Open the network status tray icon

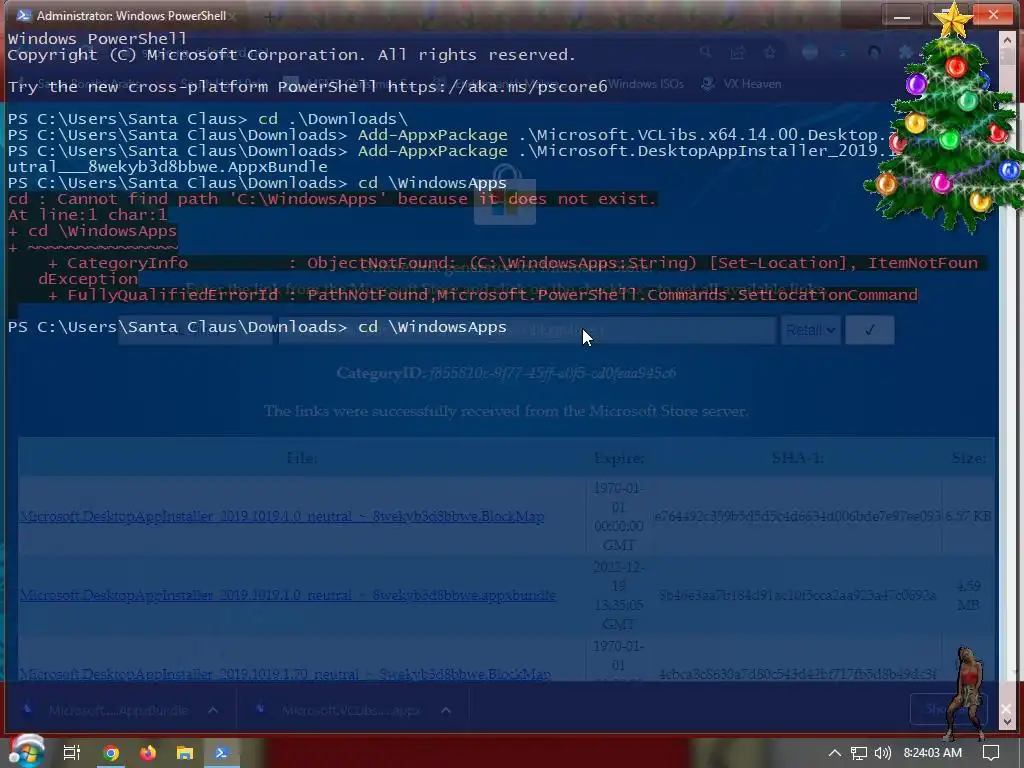click(x=859, y=753)
